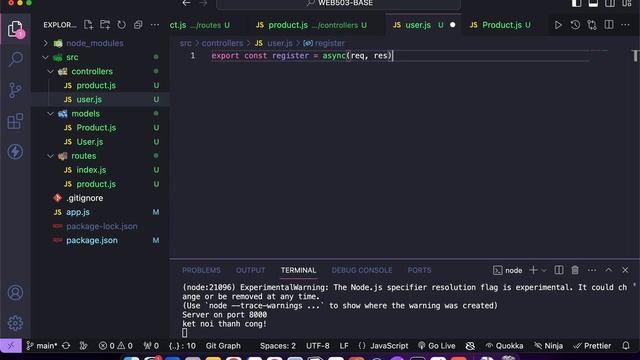The width and height of the screenshot is (640, 360).
Task: Open the Accounts menu icon
Action: coord(15,293)
